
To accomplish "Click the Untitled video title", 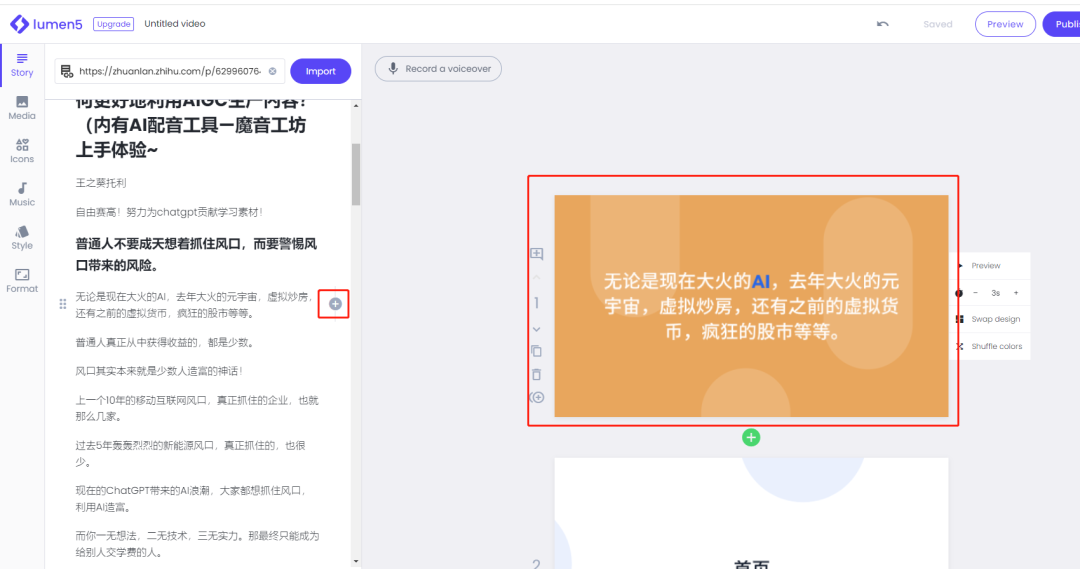I will click(174, 23).
